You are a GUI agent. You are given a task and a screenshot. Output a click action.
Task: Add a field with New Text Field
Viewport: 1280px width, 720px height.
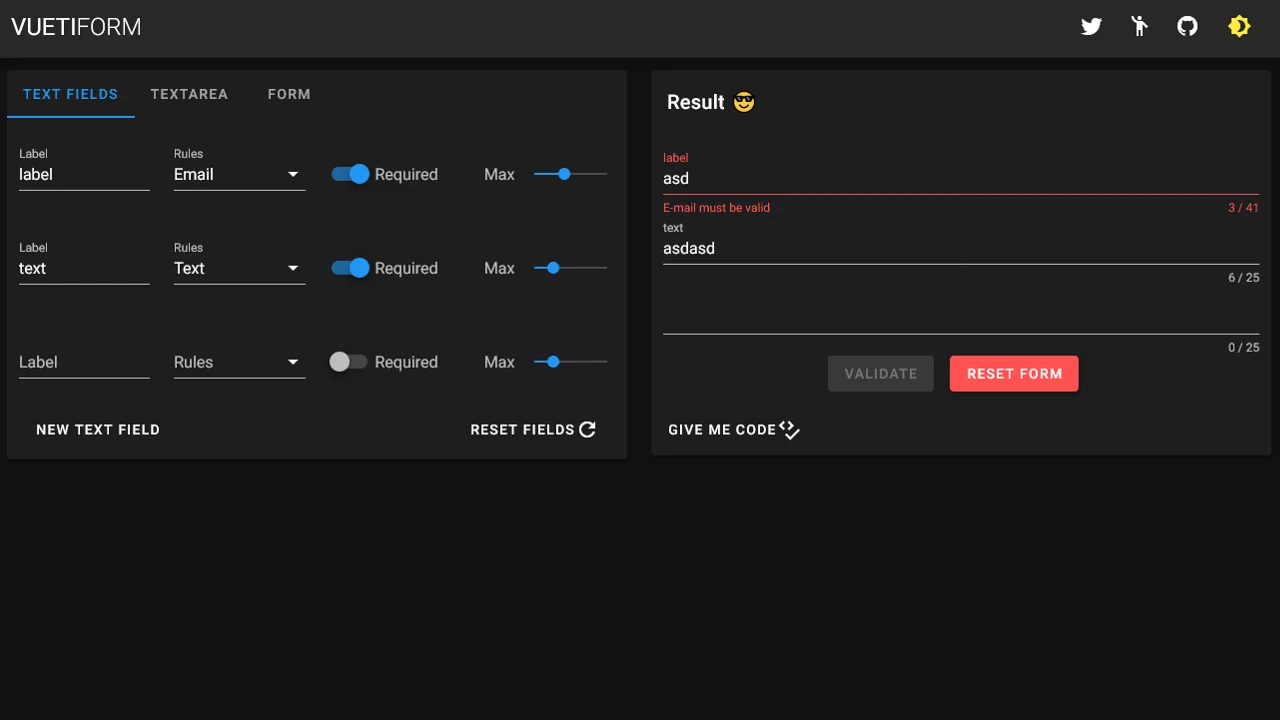[98, 430]
